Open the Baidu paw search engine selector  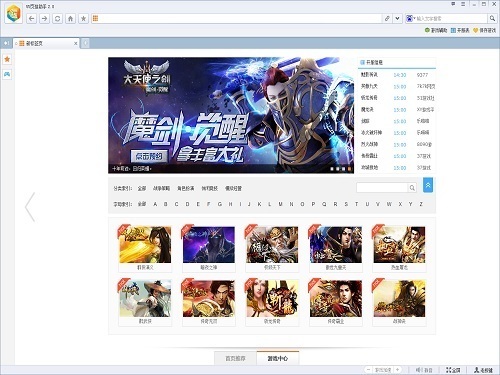click(x=410, y=18)
